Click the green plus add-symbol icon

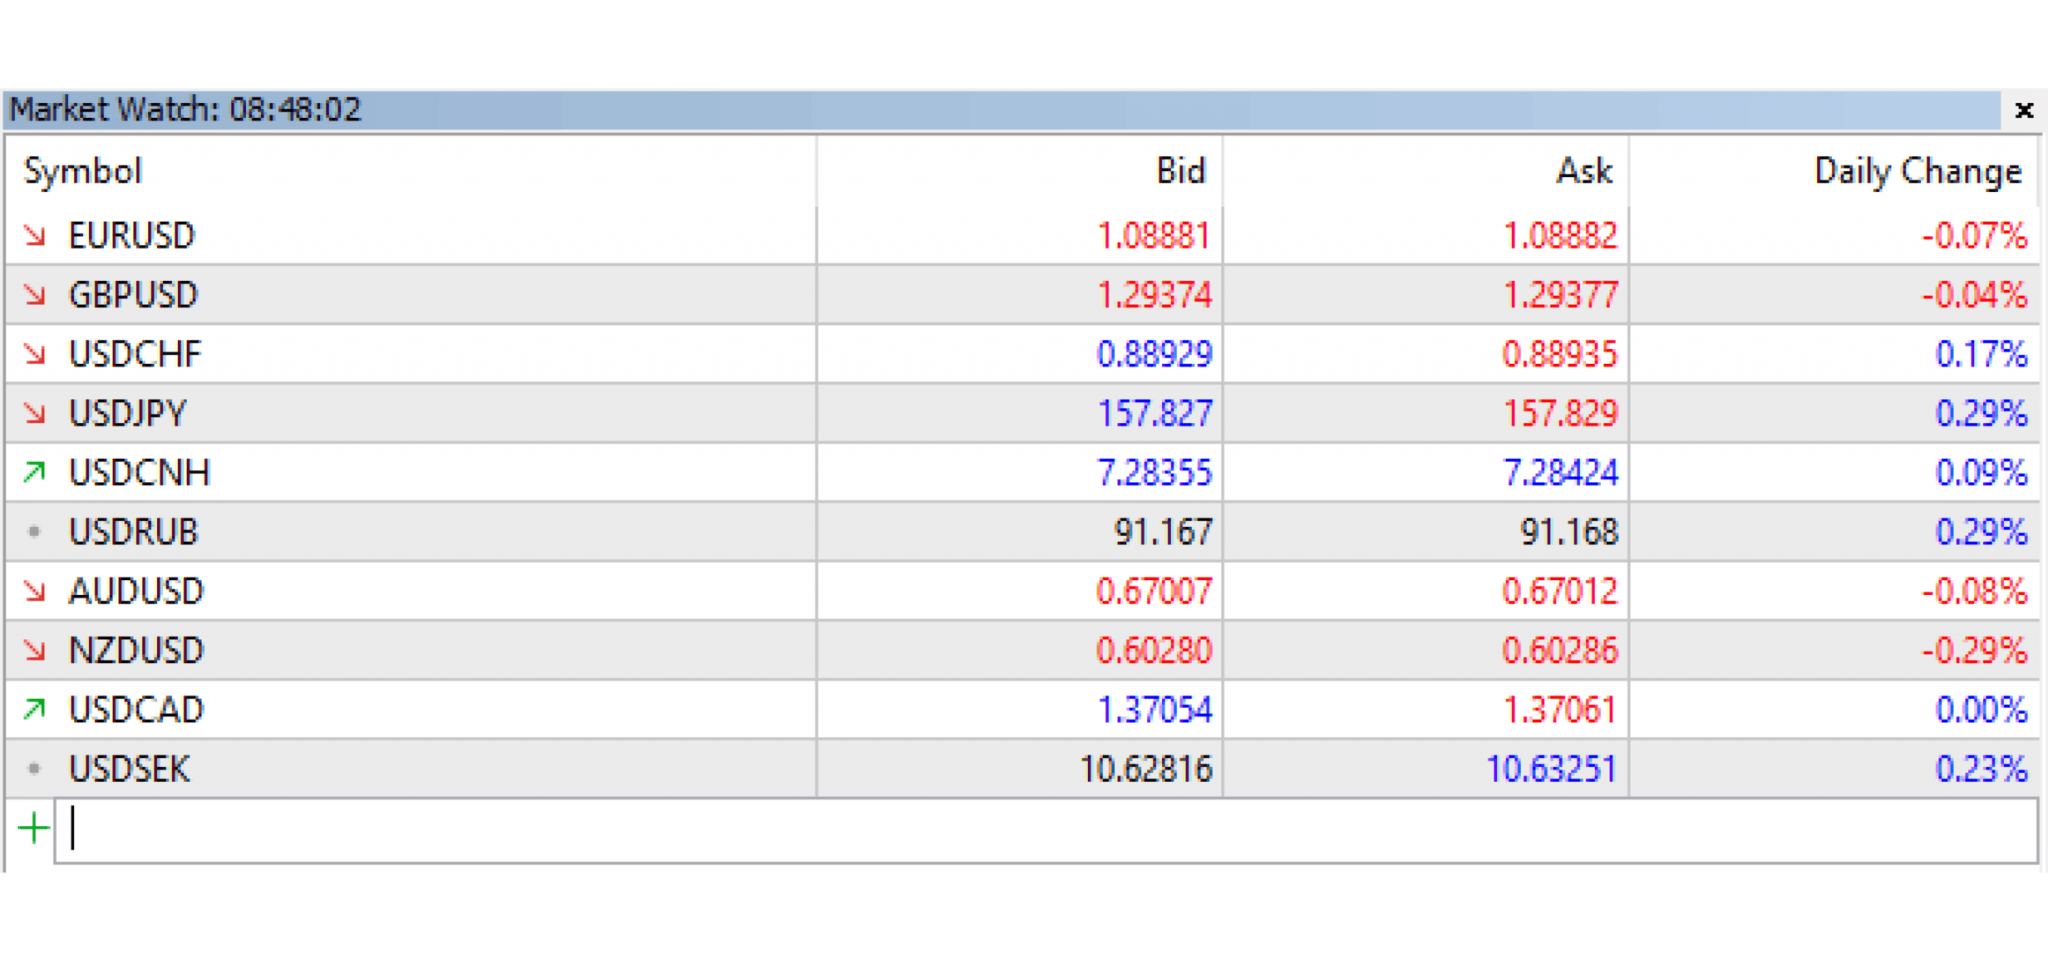(33, 829)
